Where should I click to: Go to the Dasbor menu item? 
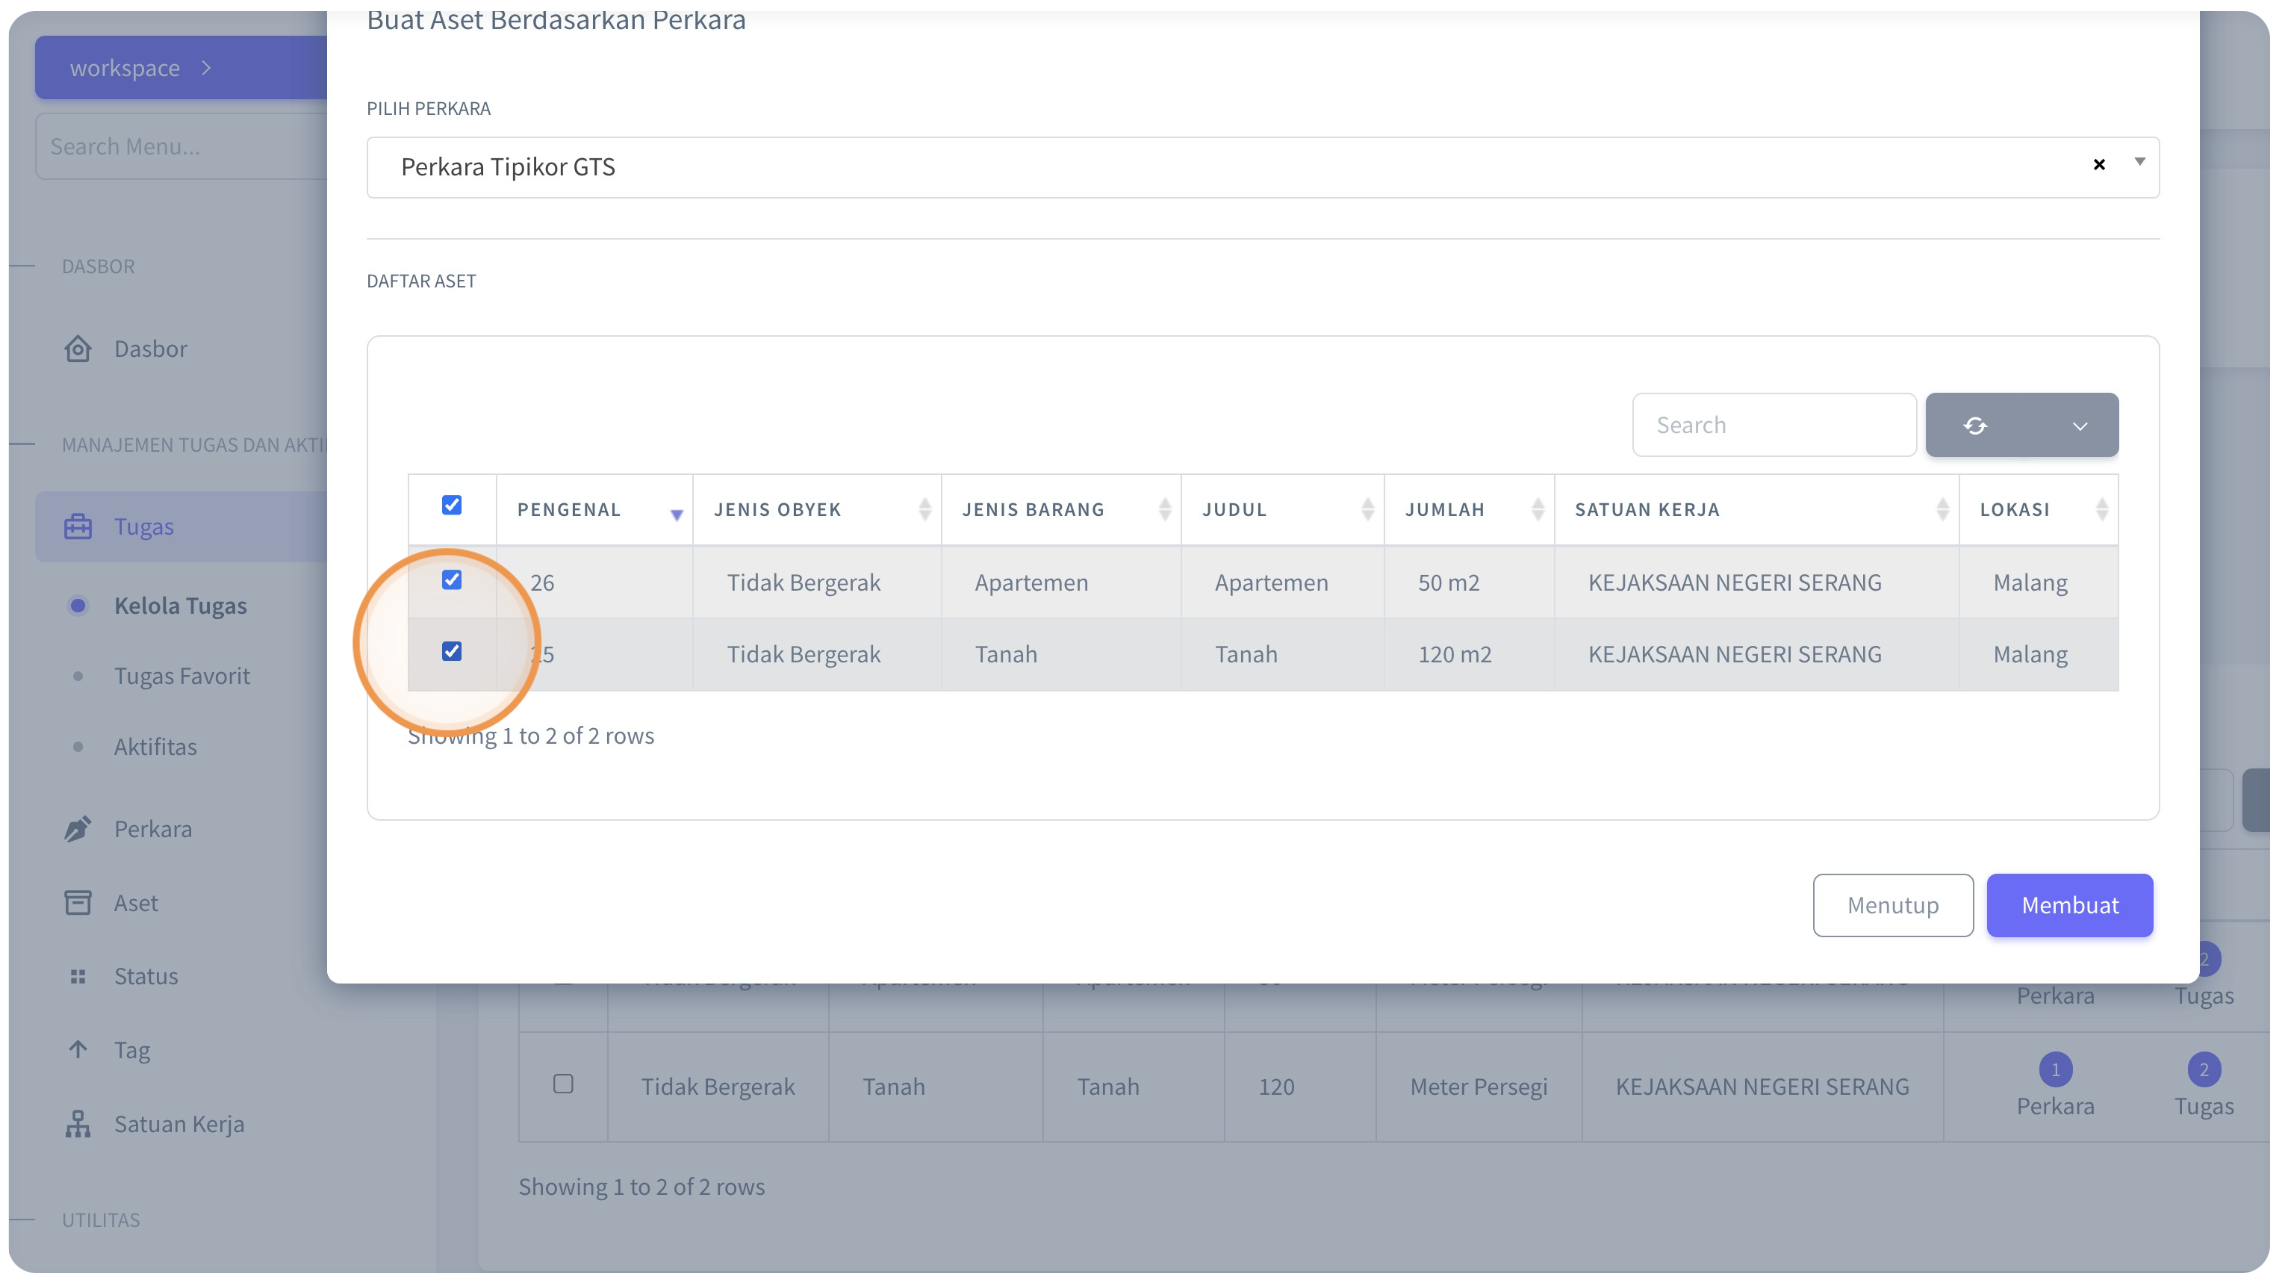tap(150, 349)
